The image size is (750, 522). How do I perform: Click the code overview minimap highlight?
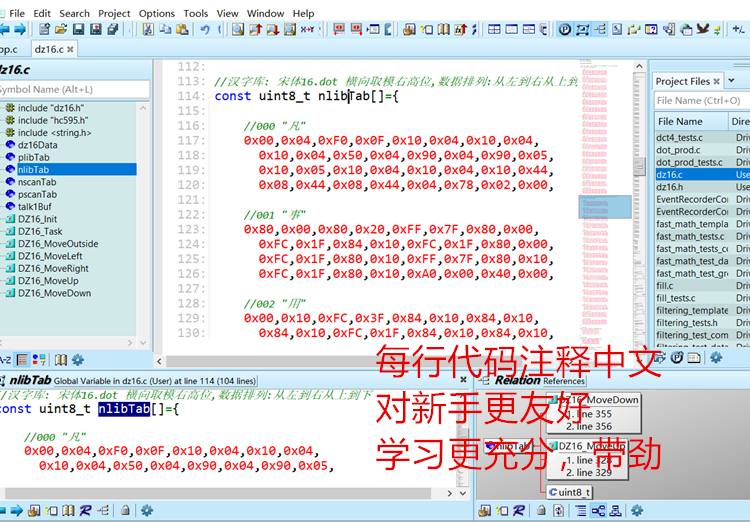605,207
